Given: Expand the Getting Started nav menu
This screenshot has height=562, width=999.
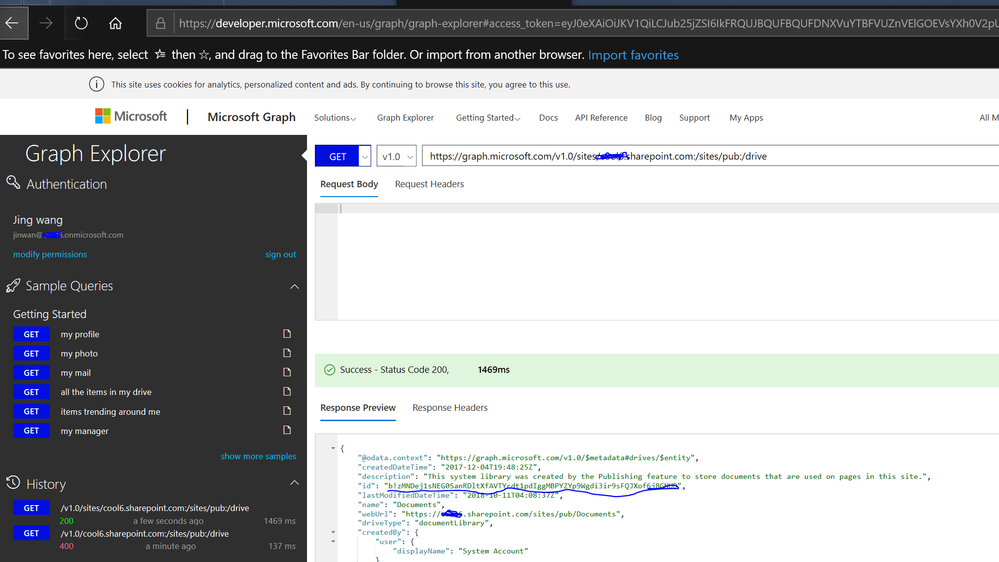Looking at the screenshot, I should coord(487,118).
